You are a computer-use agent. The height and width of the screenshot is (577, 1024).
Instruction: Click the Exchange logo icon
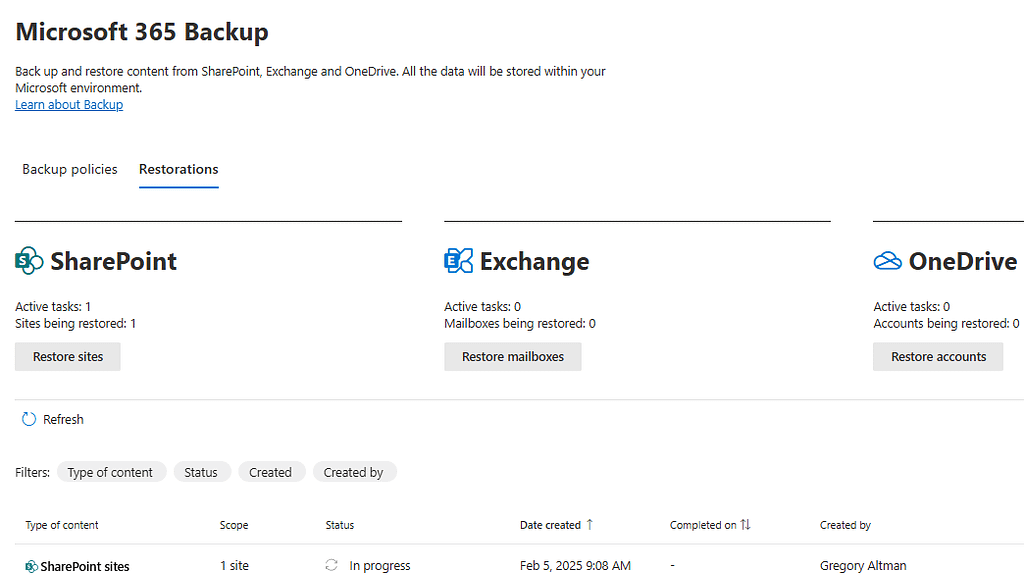458,260
